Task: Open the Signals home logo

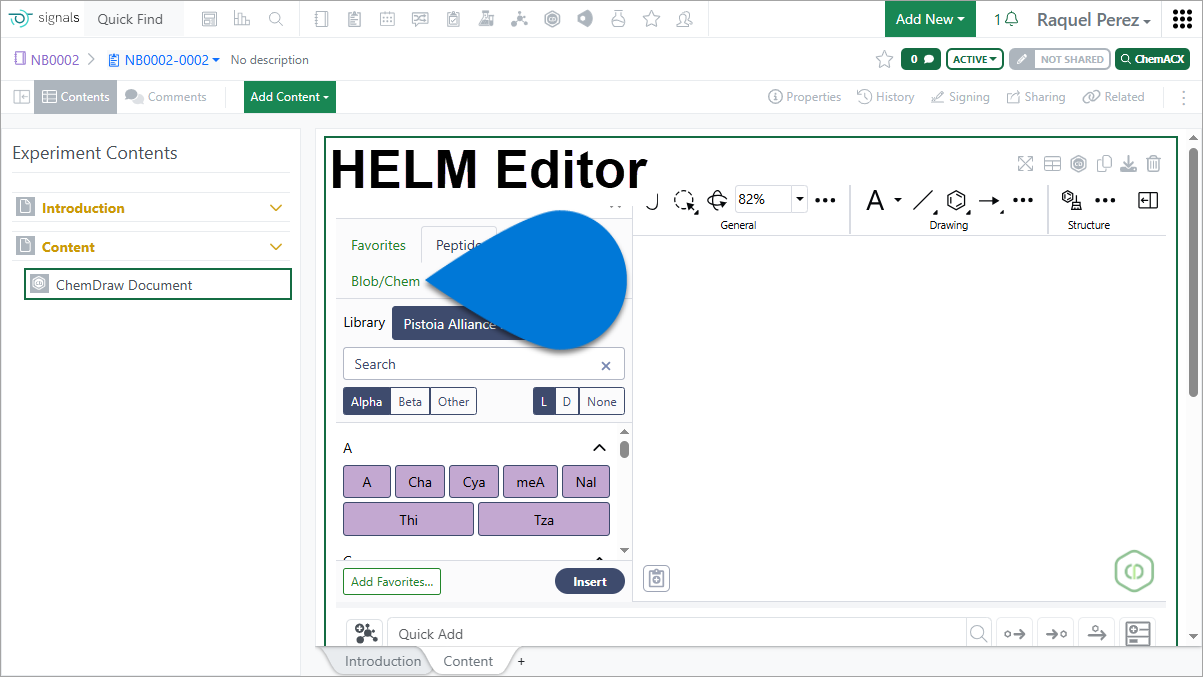Action: 43,19
